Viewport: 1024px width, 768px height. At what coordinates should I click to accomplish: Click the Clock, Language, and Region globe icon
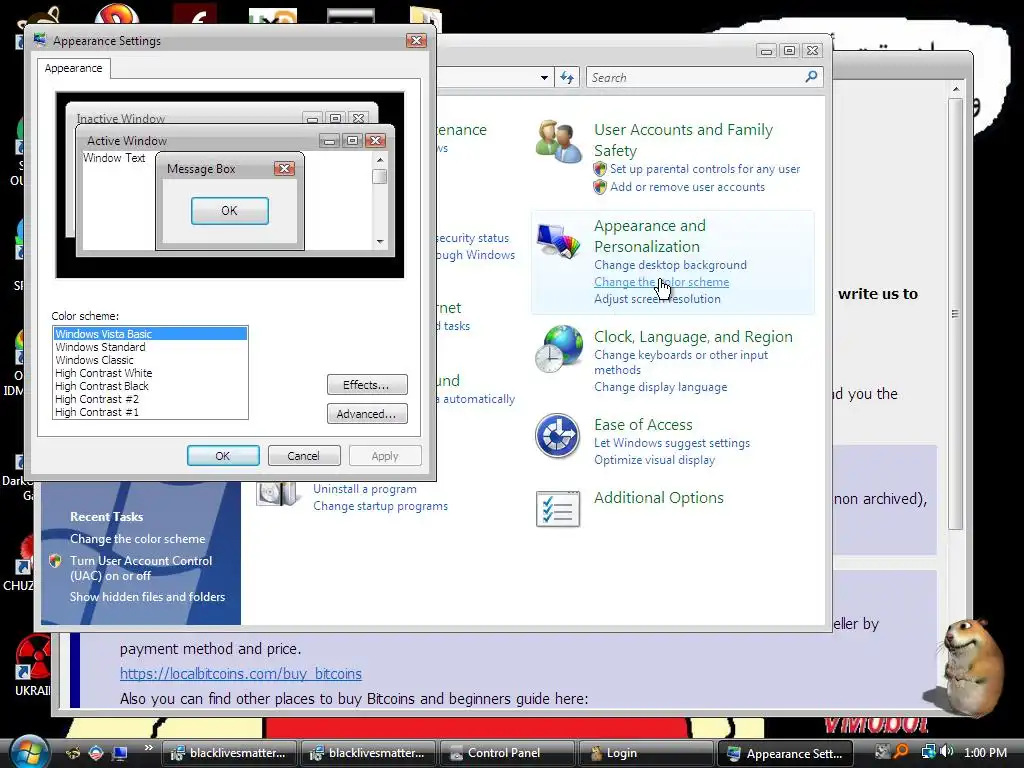558,349
